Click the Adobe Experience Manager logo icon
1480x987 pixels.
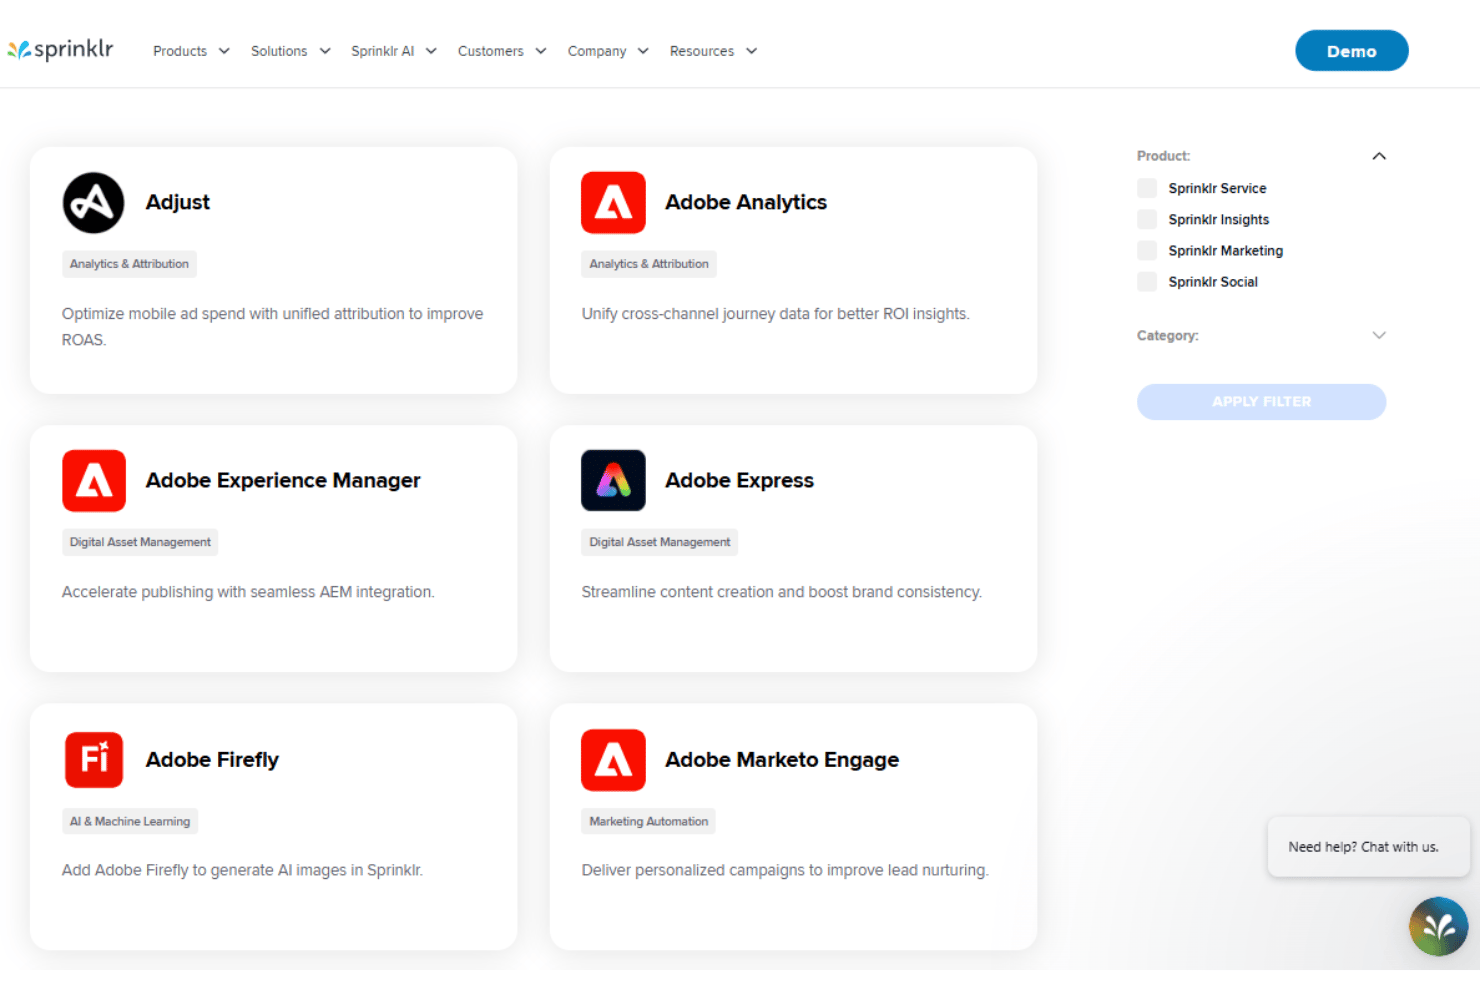pos(94,481)
